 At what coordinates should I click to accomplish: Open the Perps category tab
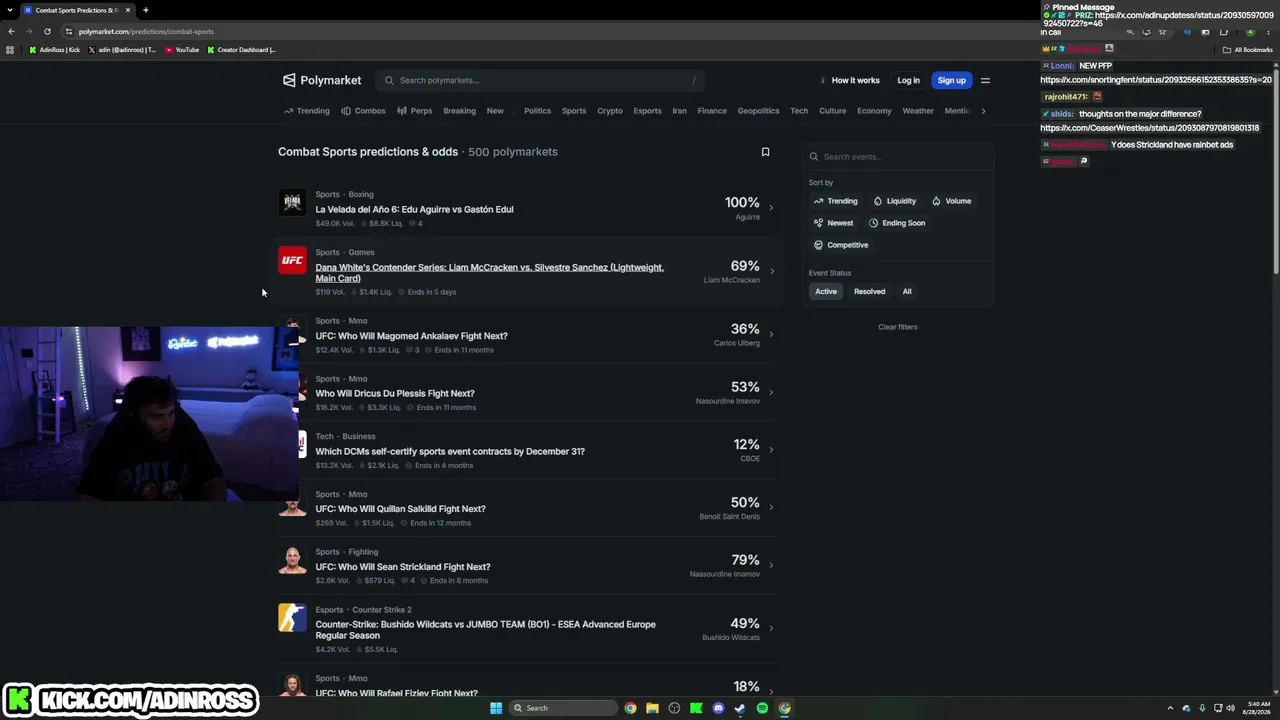coord(414,111)
